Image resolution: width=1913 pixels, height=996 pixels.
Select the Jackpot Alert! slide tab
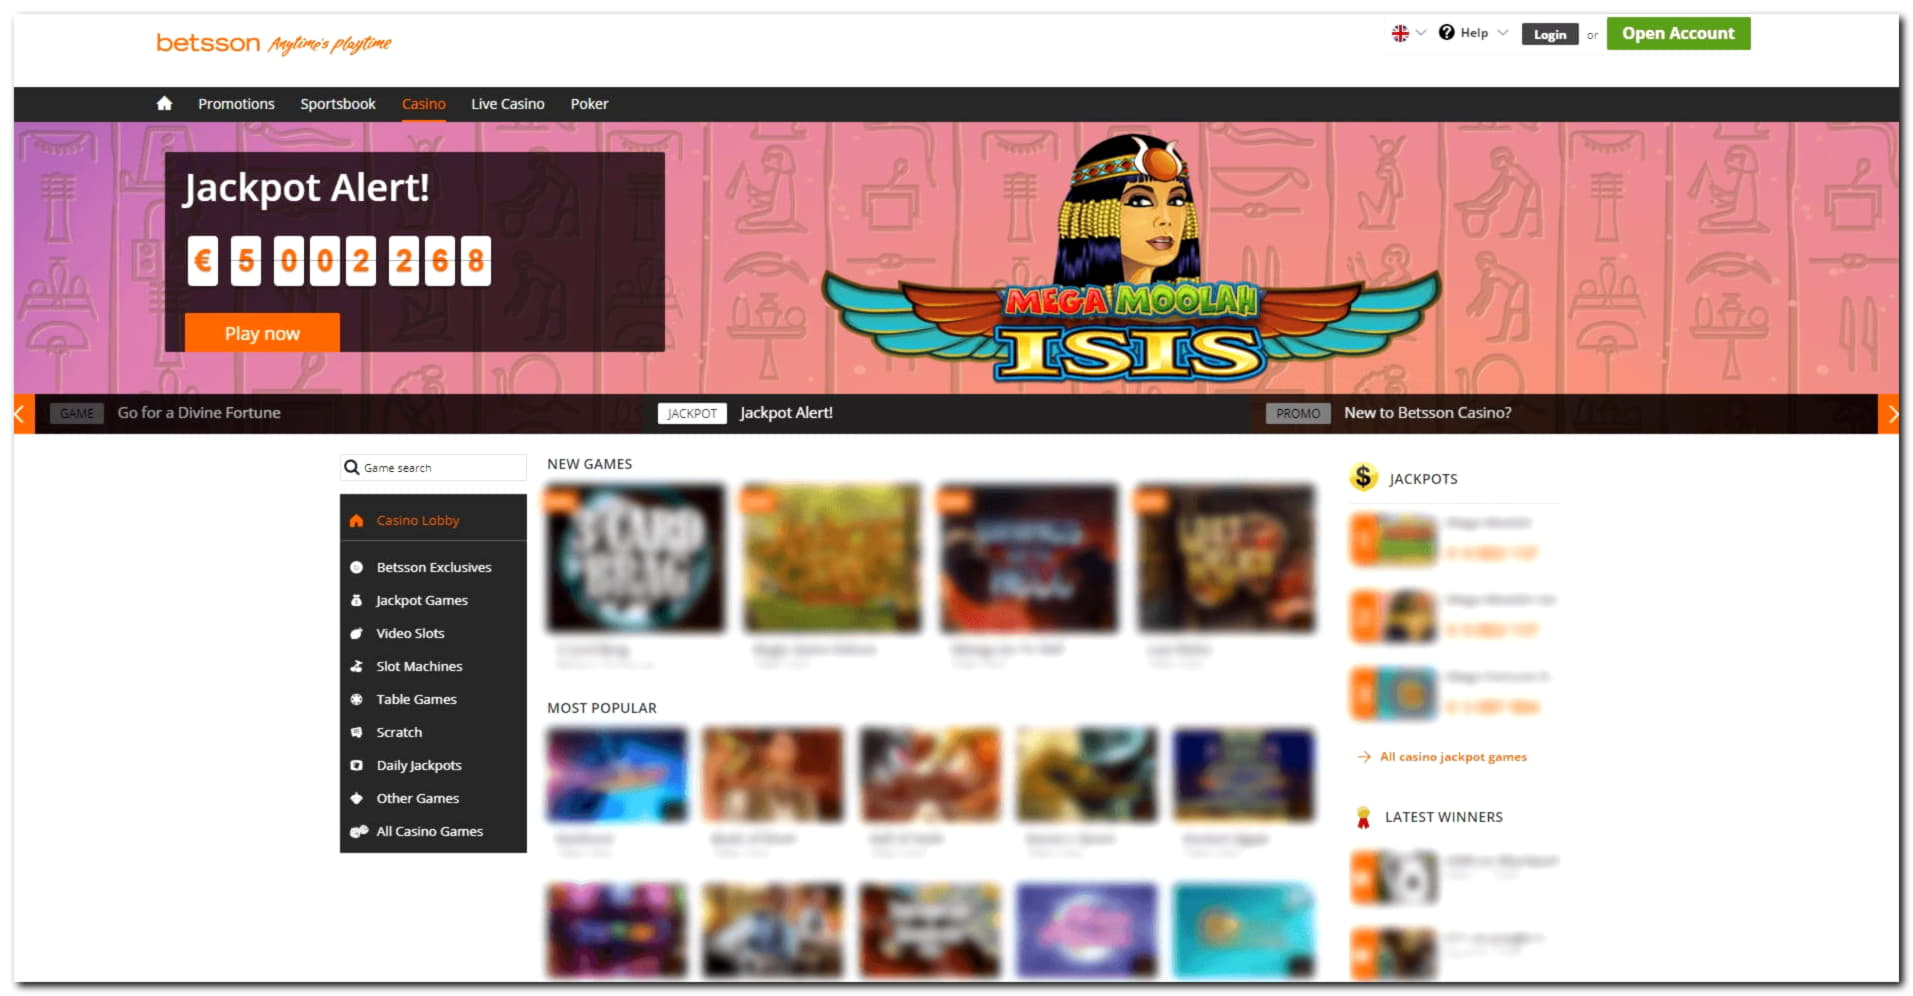point(786,413)
